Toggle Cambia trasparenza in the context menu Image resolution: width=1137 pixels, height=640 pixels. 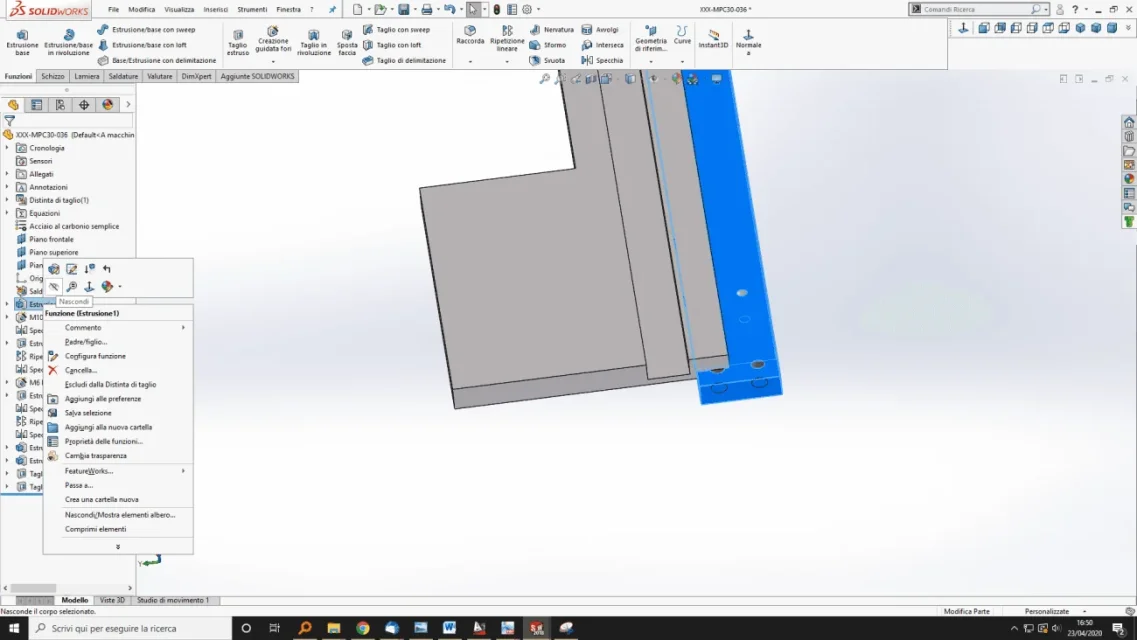pos(95,456)
